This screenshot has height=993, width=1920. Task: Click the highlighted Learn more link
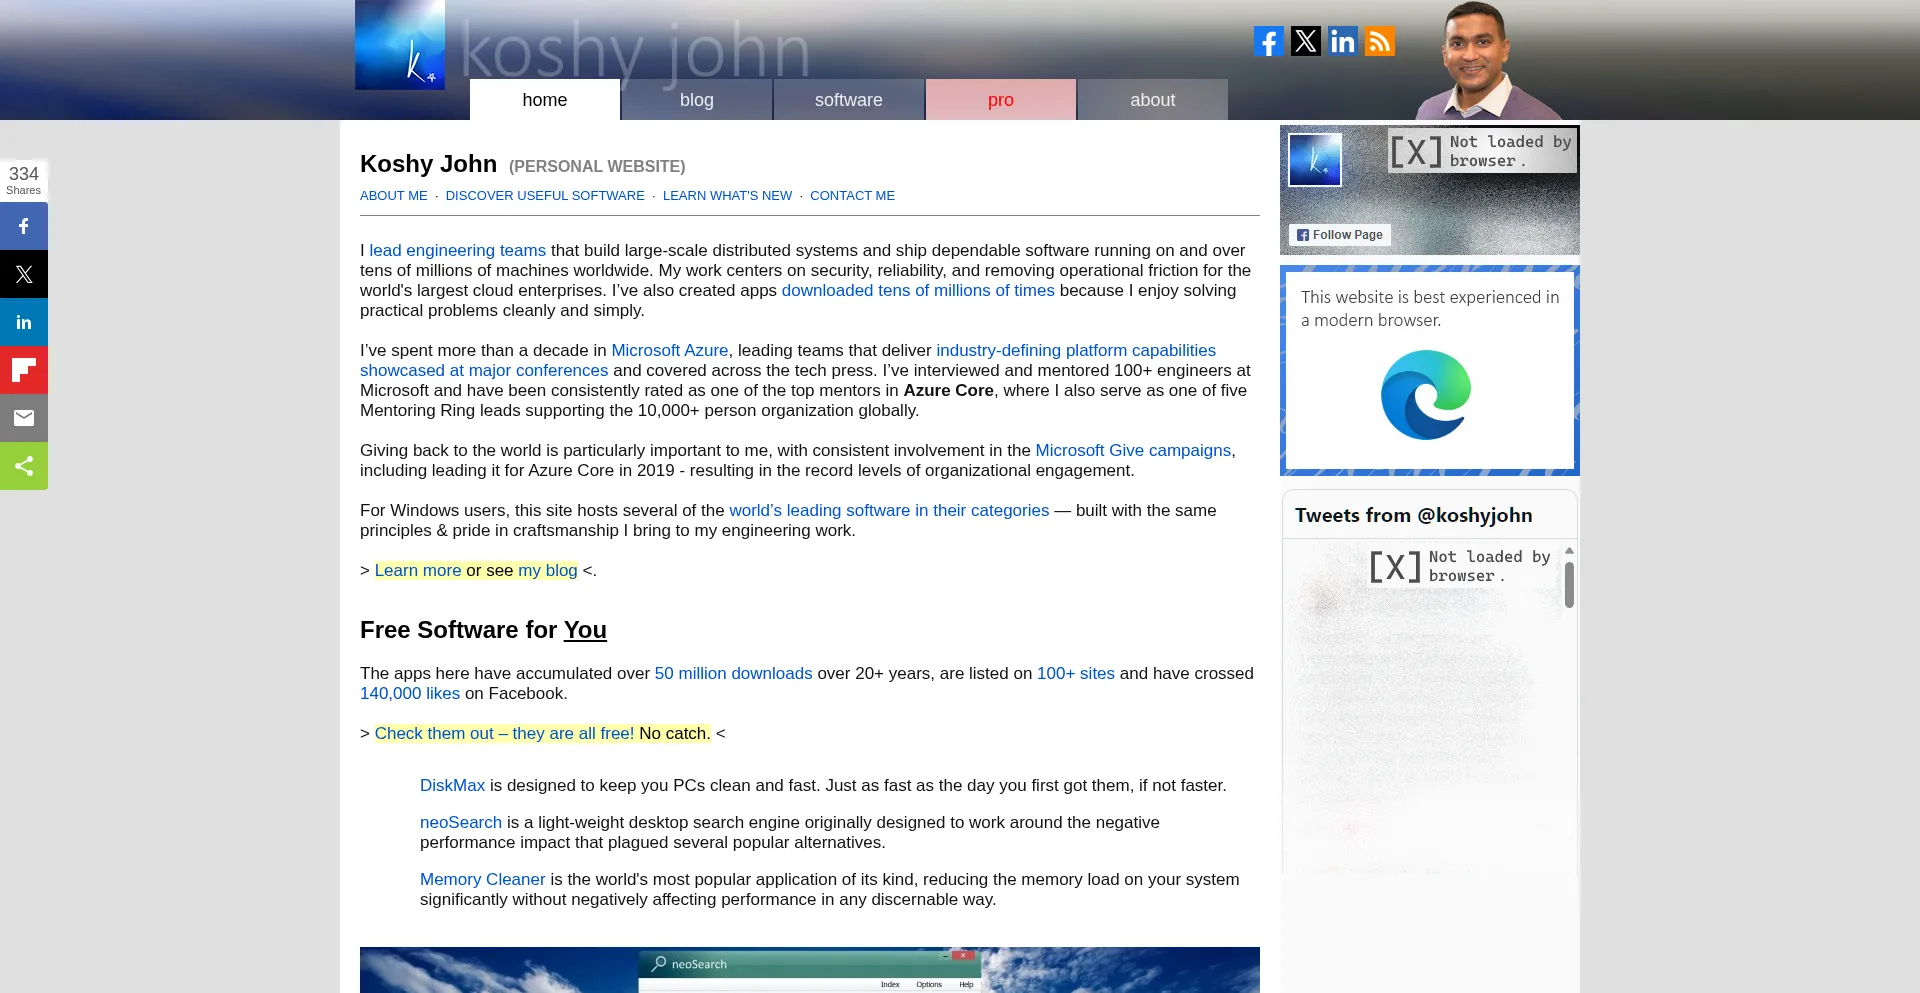click(418, 571)
